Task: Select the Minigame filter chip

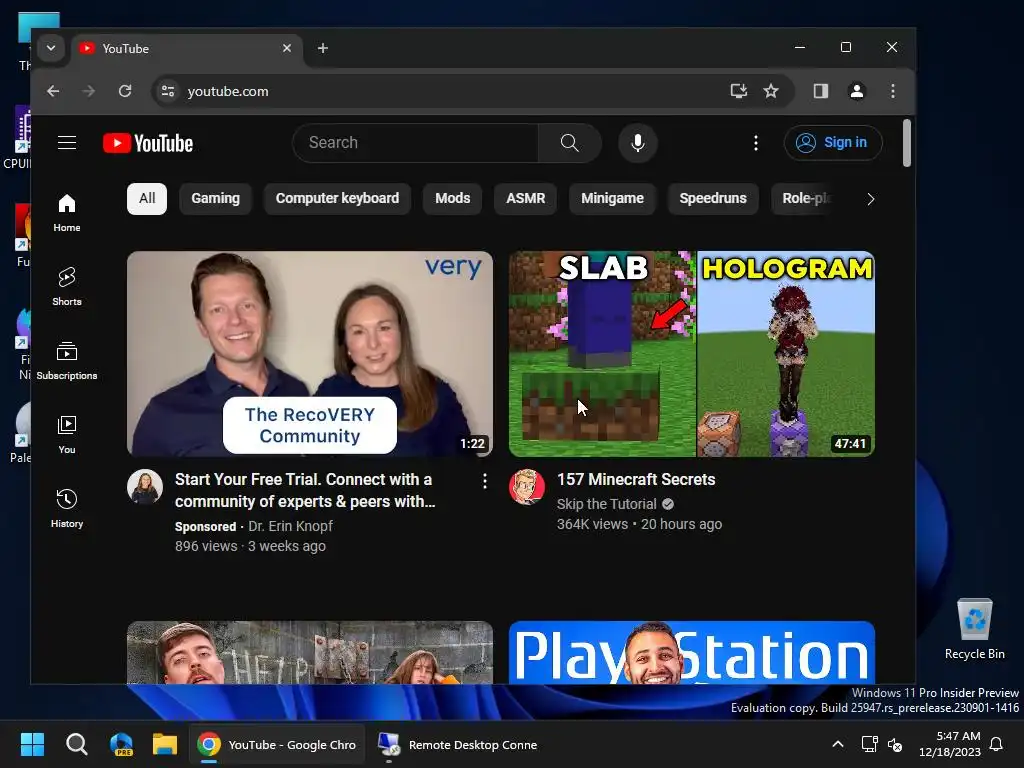Action: tap(613, 198)
